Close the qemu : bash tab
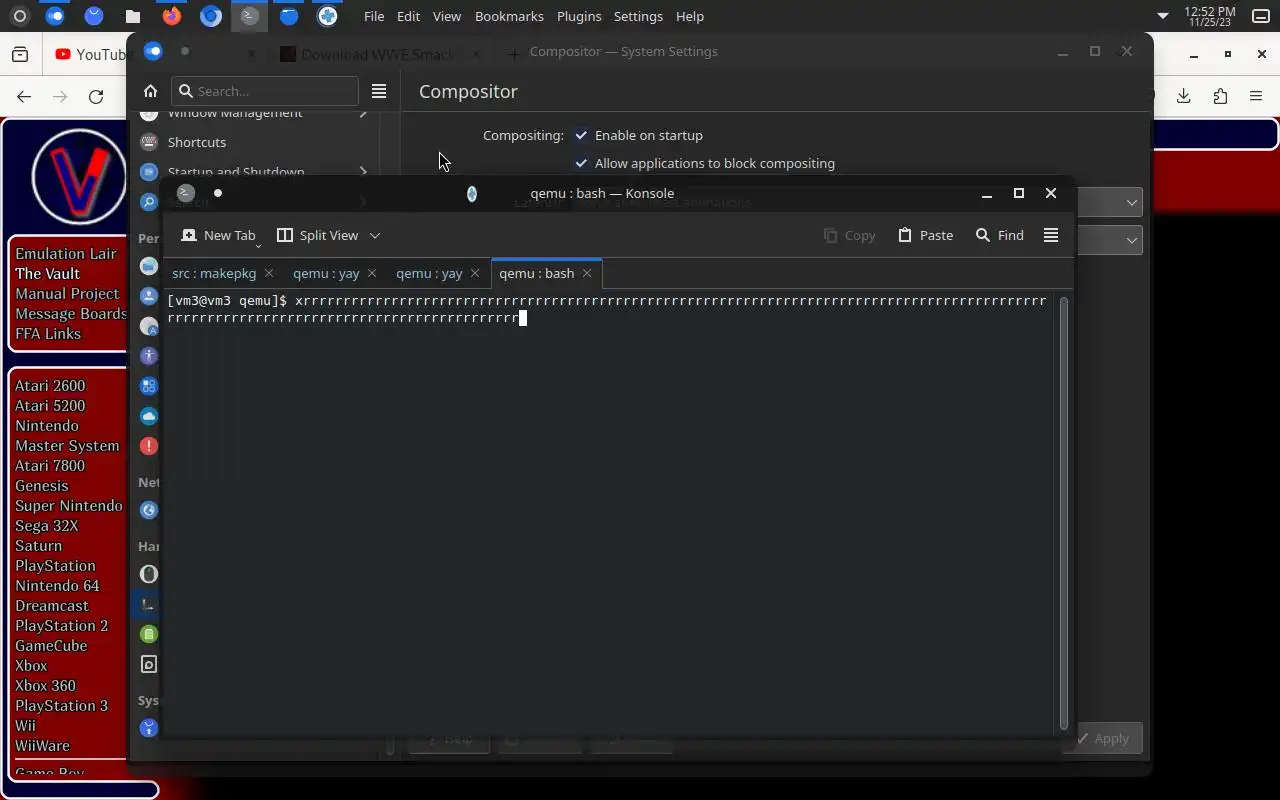Image resolution: width=1280 pixels, height=800 pixels. tap(587, 273)
